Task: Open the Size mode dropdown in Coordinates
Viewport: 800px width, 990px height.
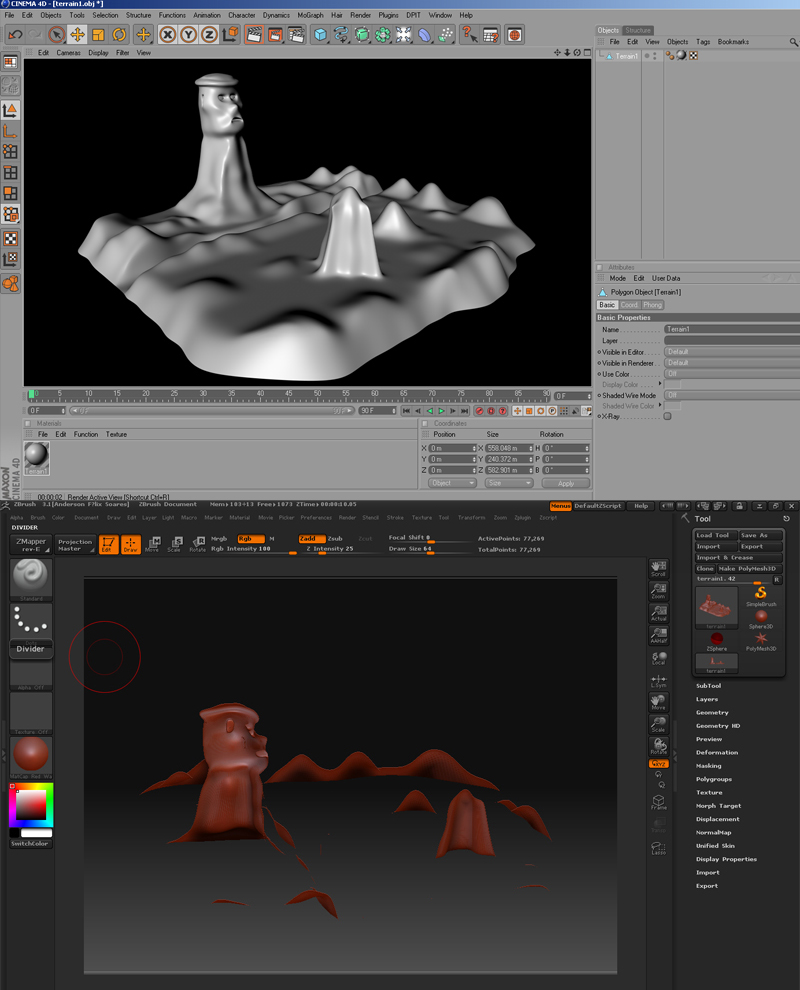Action: point(509,483)
